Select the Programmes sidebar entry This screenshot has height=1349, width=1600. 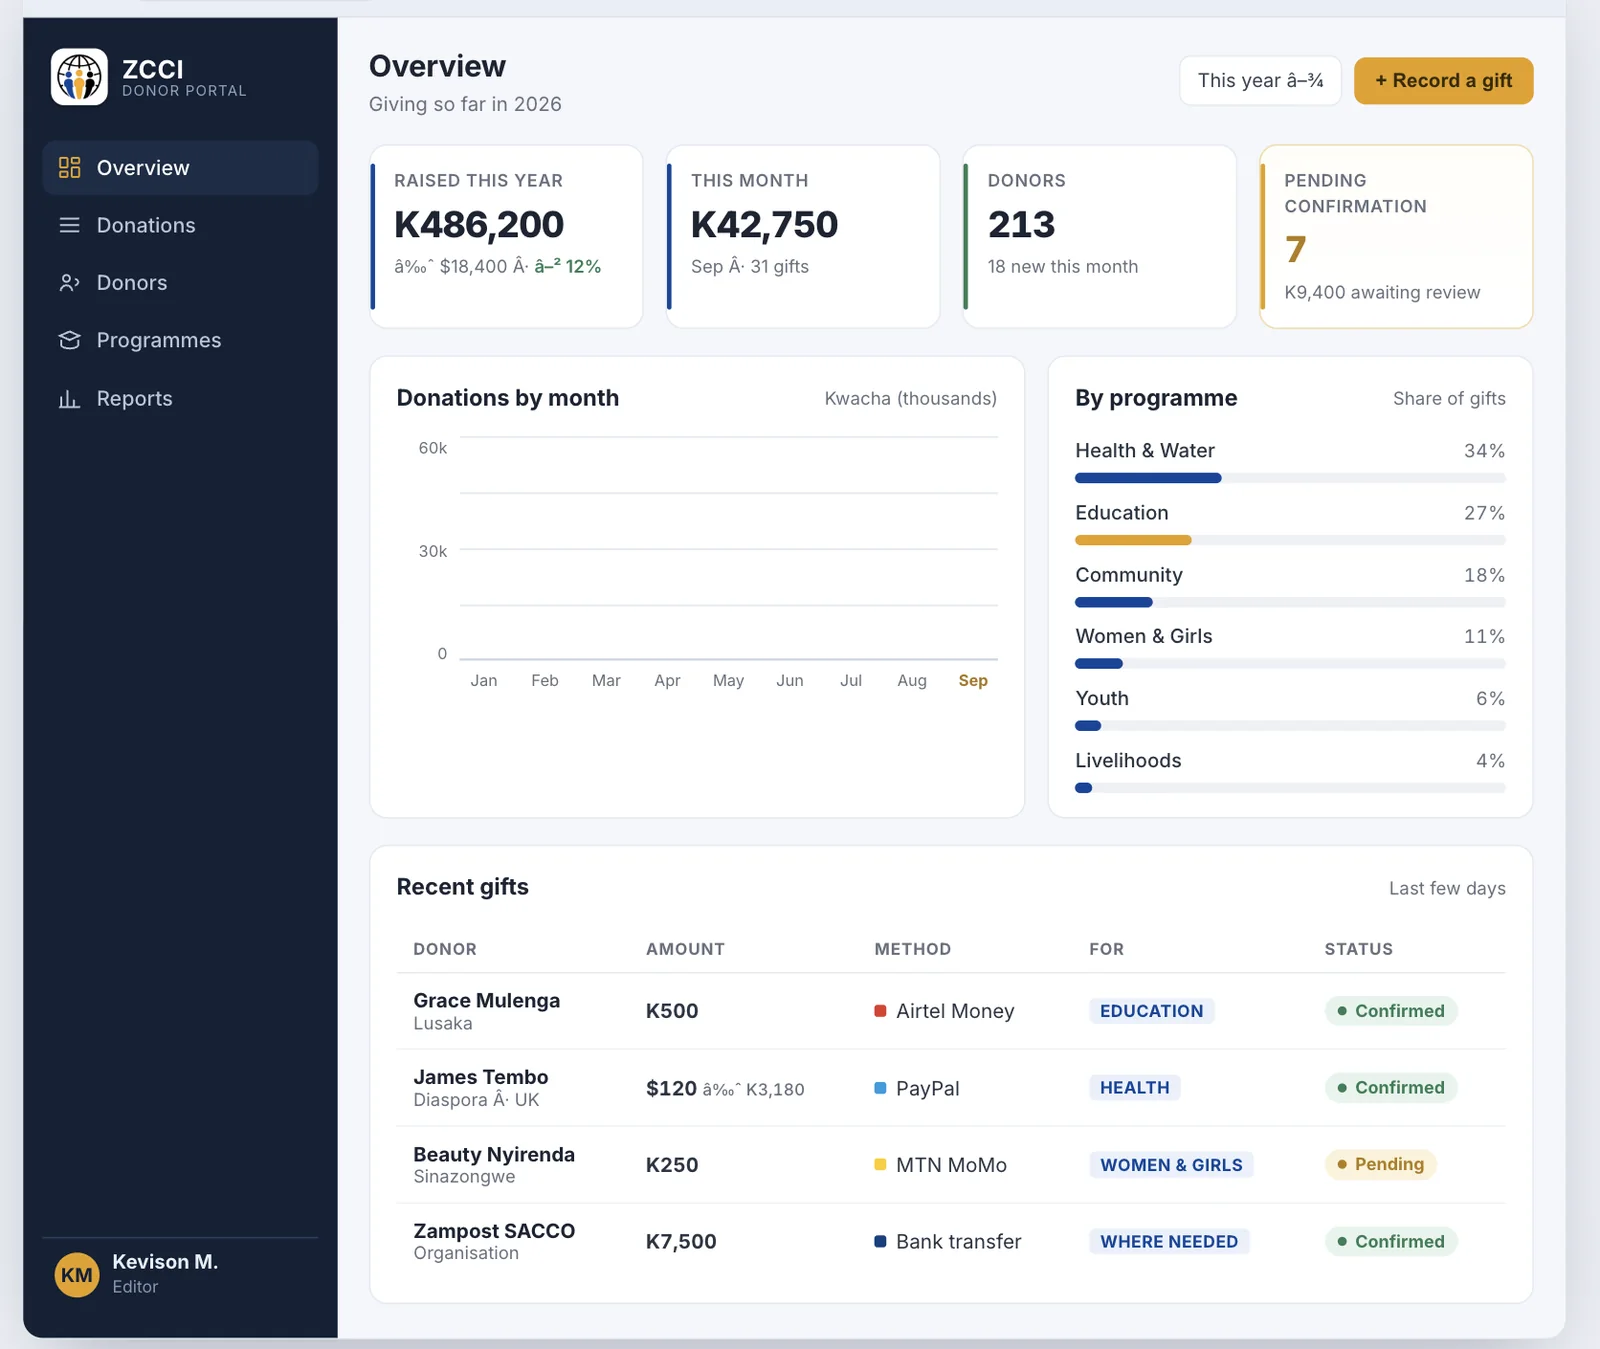click(180, 340)
